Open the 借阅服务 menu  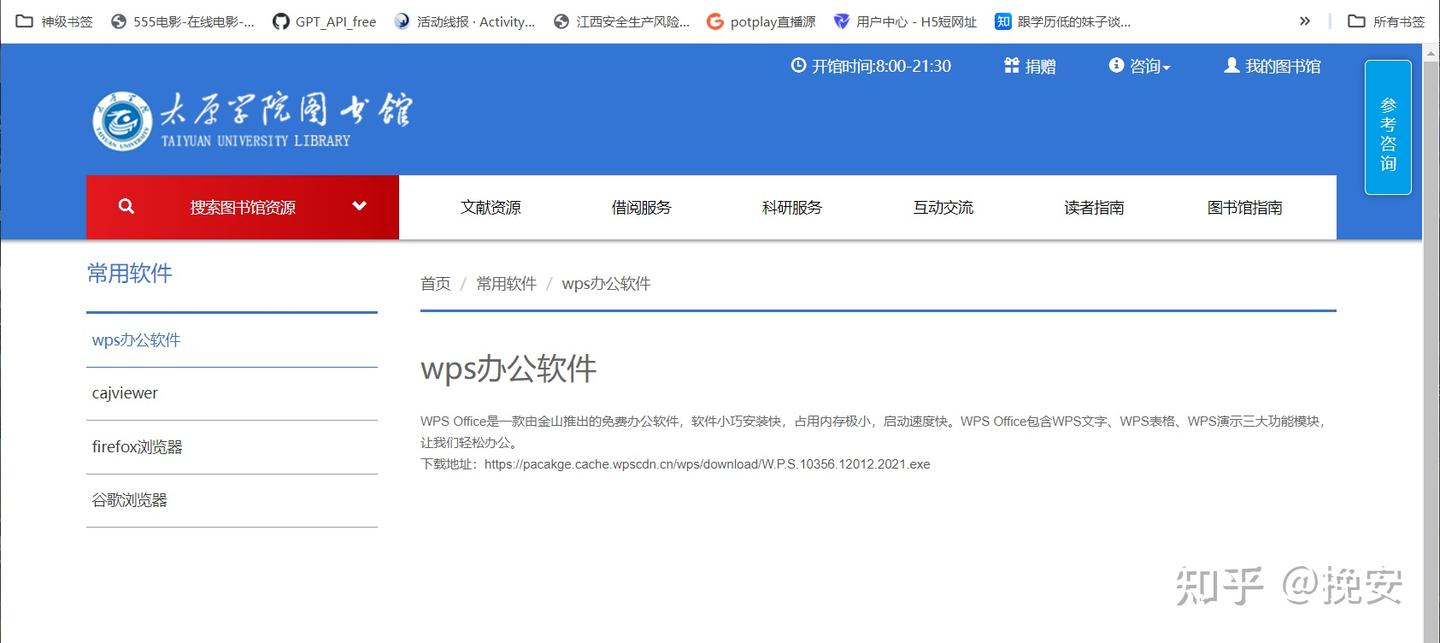(x=641, y=208)
